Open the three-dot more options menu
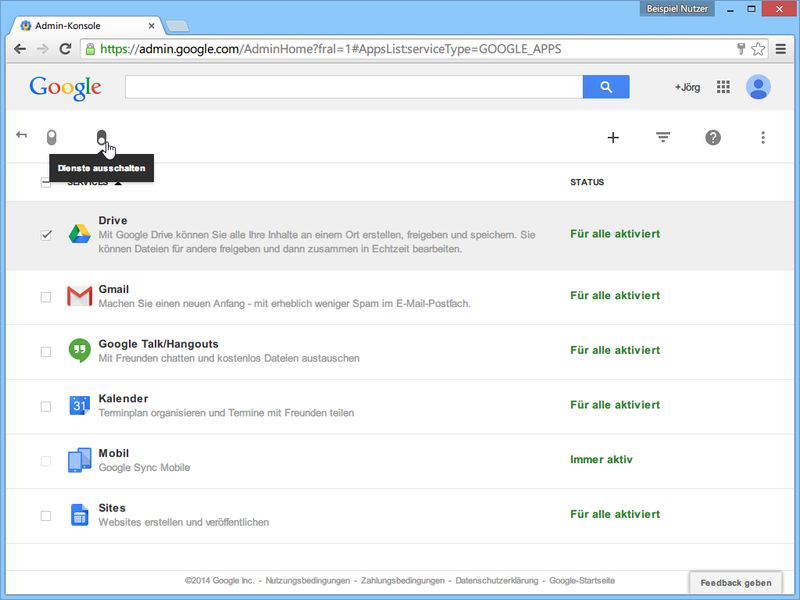 (x=763, y=137)
